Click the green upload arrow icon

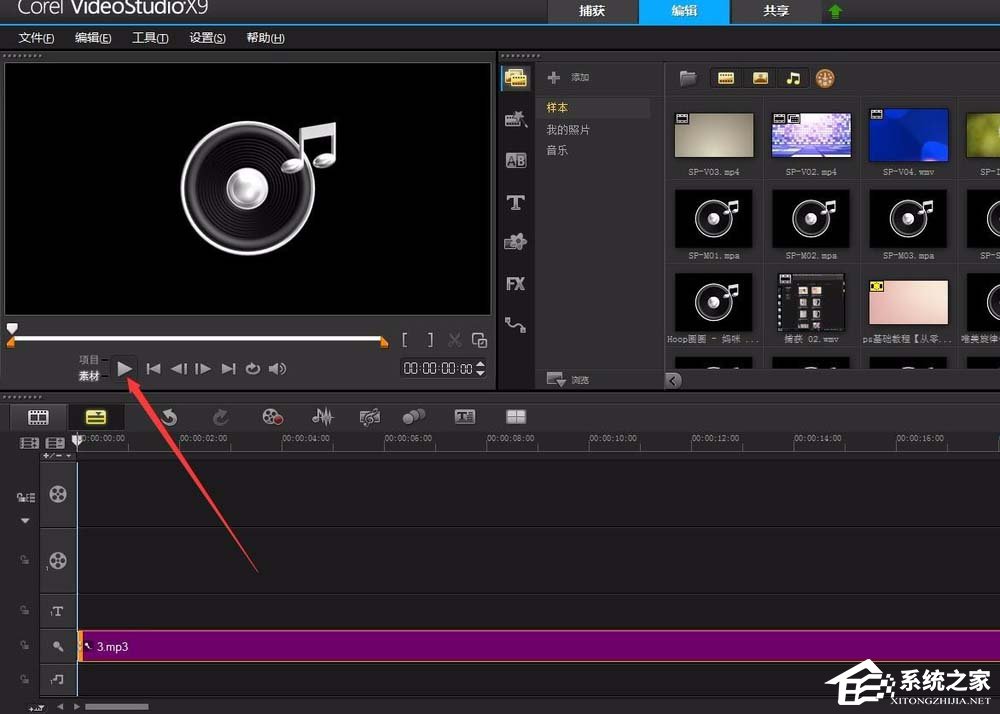click(835, 11)
